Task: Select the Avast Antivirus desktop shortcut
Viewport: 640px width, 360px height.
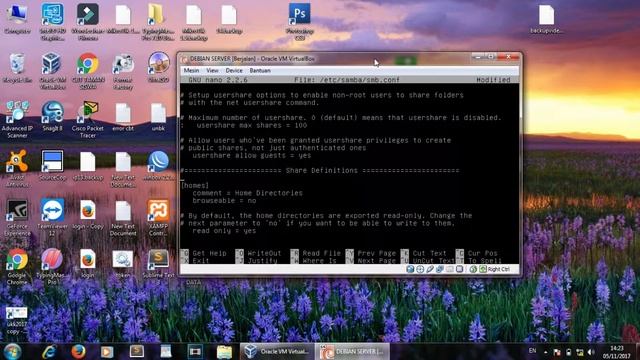Action: coord(17,168)
